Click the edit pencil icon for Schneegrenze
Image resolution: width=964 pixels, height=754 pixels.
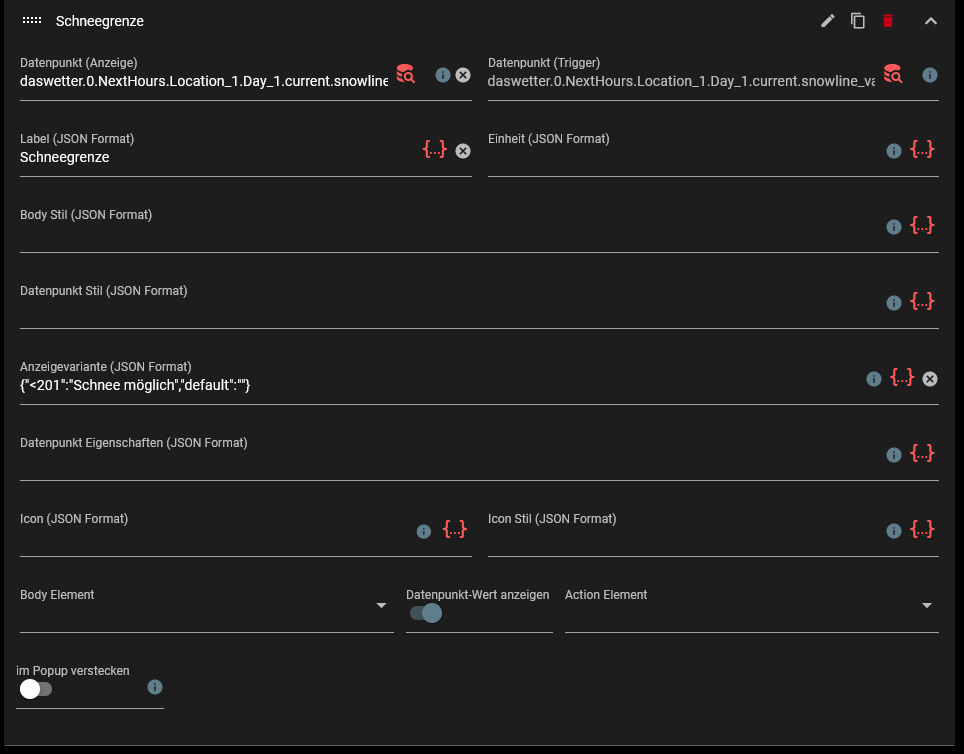click(x=828, y=21)
